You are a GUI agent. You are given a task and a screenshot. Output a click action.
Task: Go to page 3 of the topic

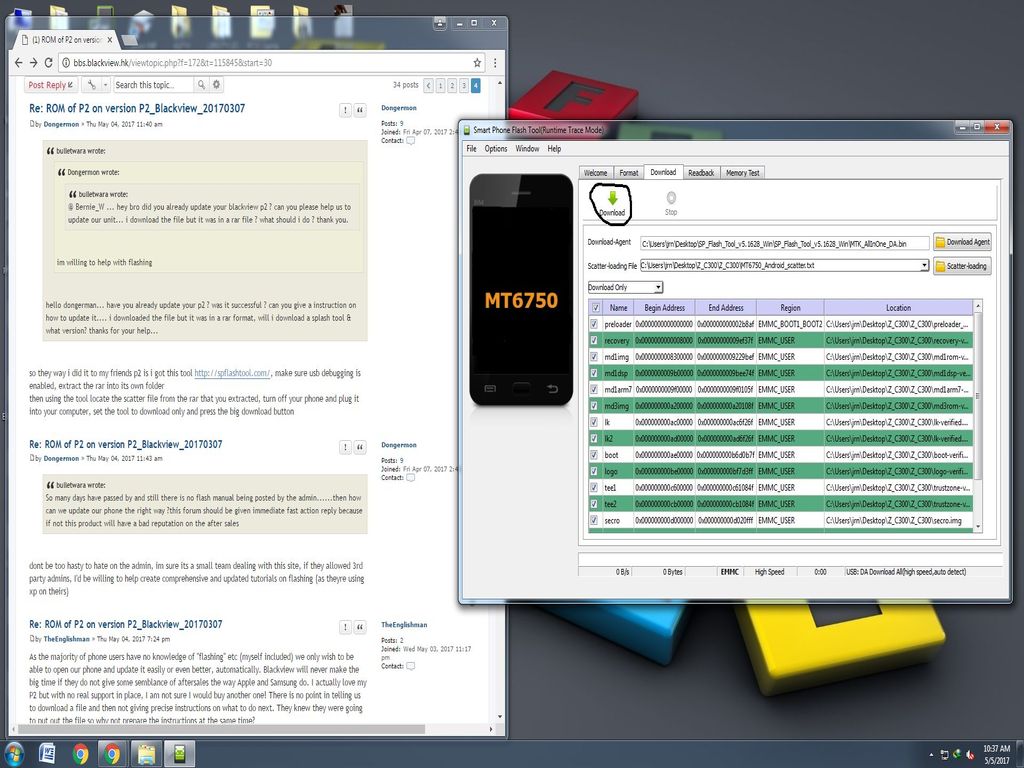point(464,85)
